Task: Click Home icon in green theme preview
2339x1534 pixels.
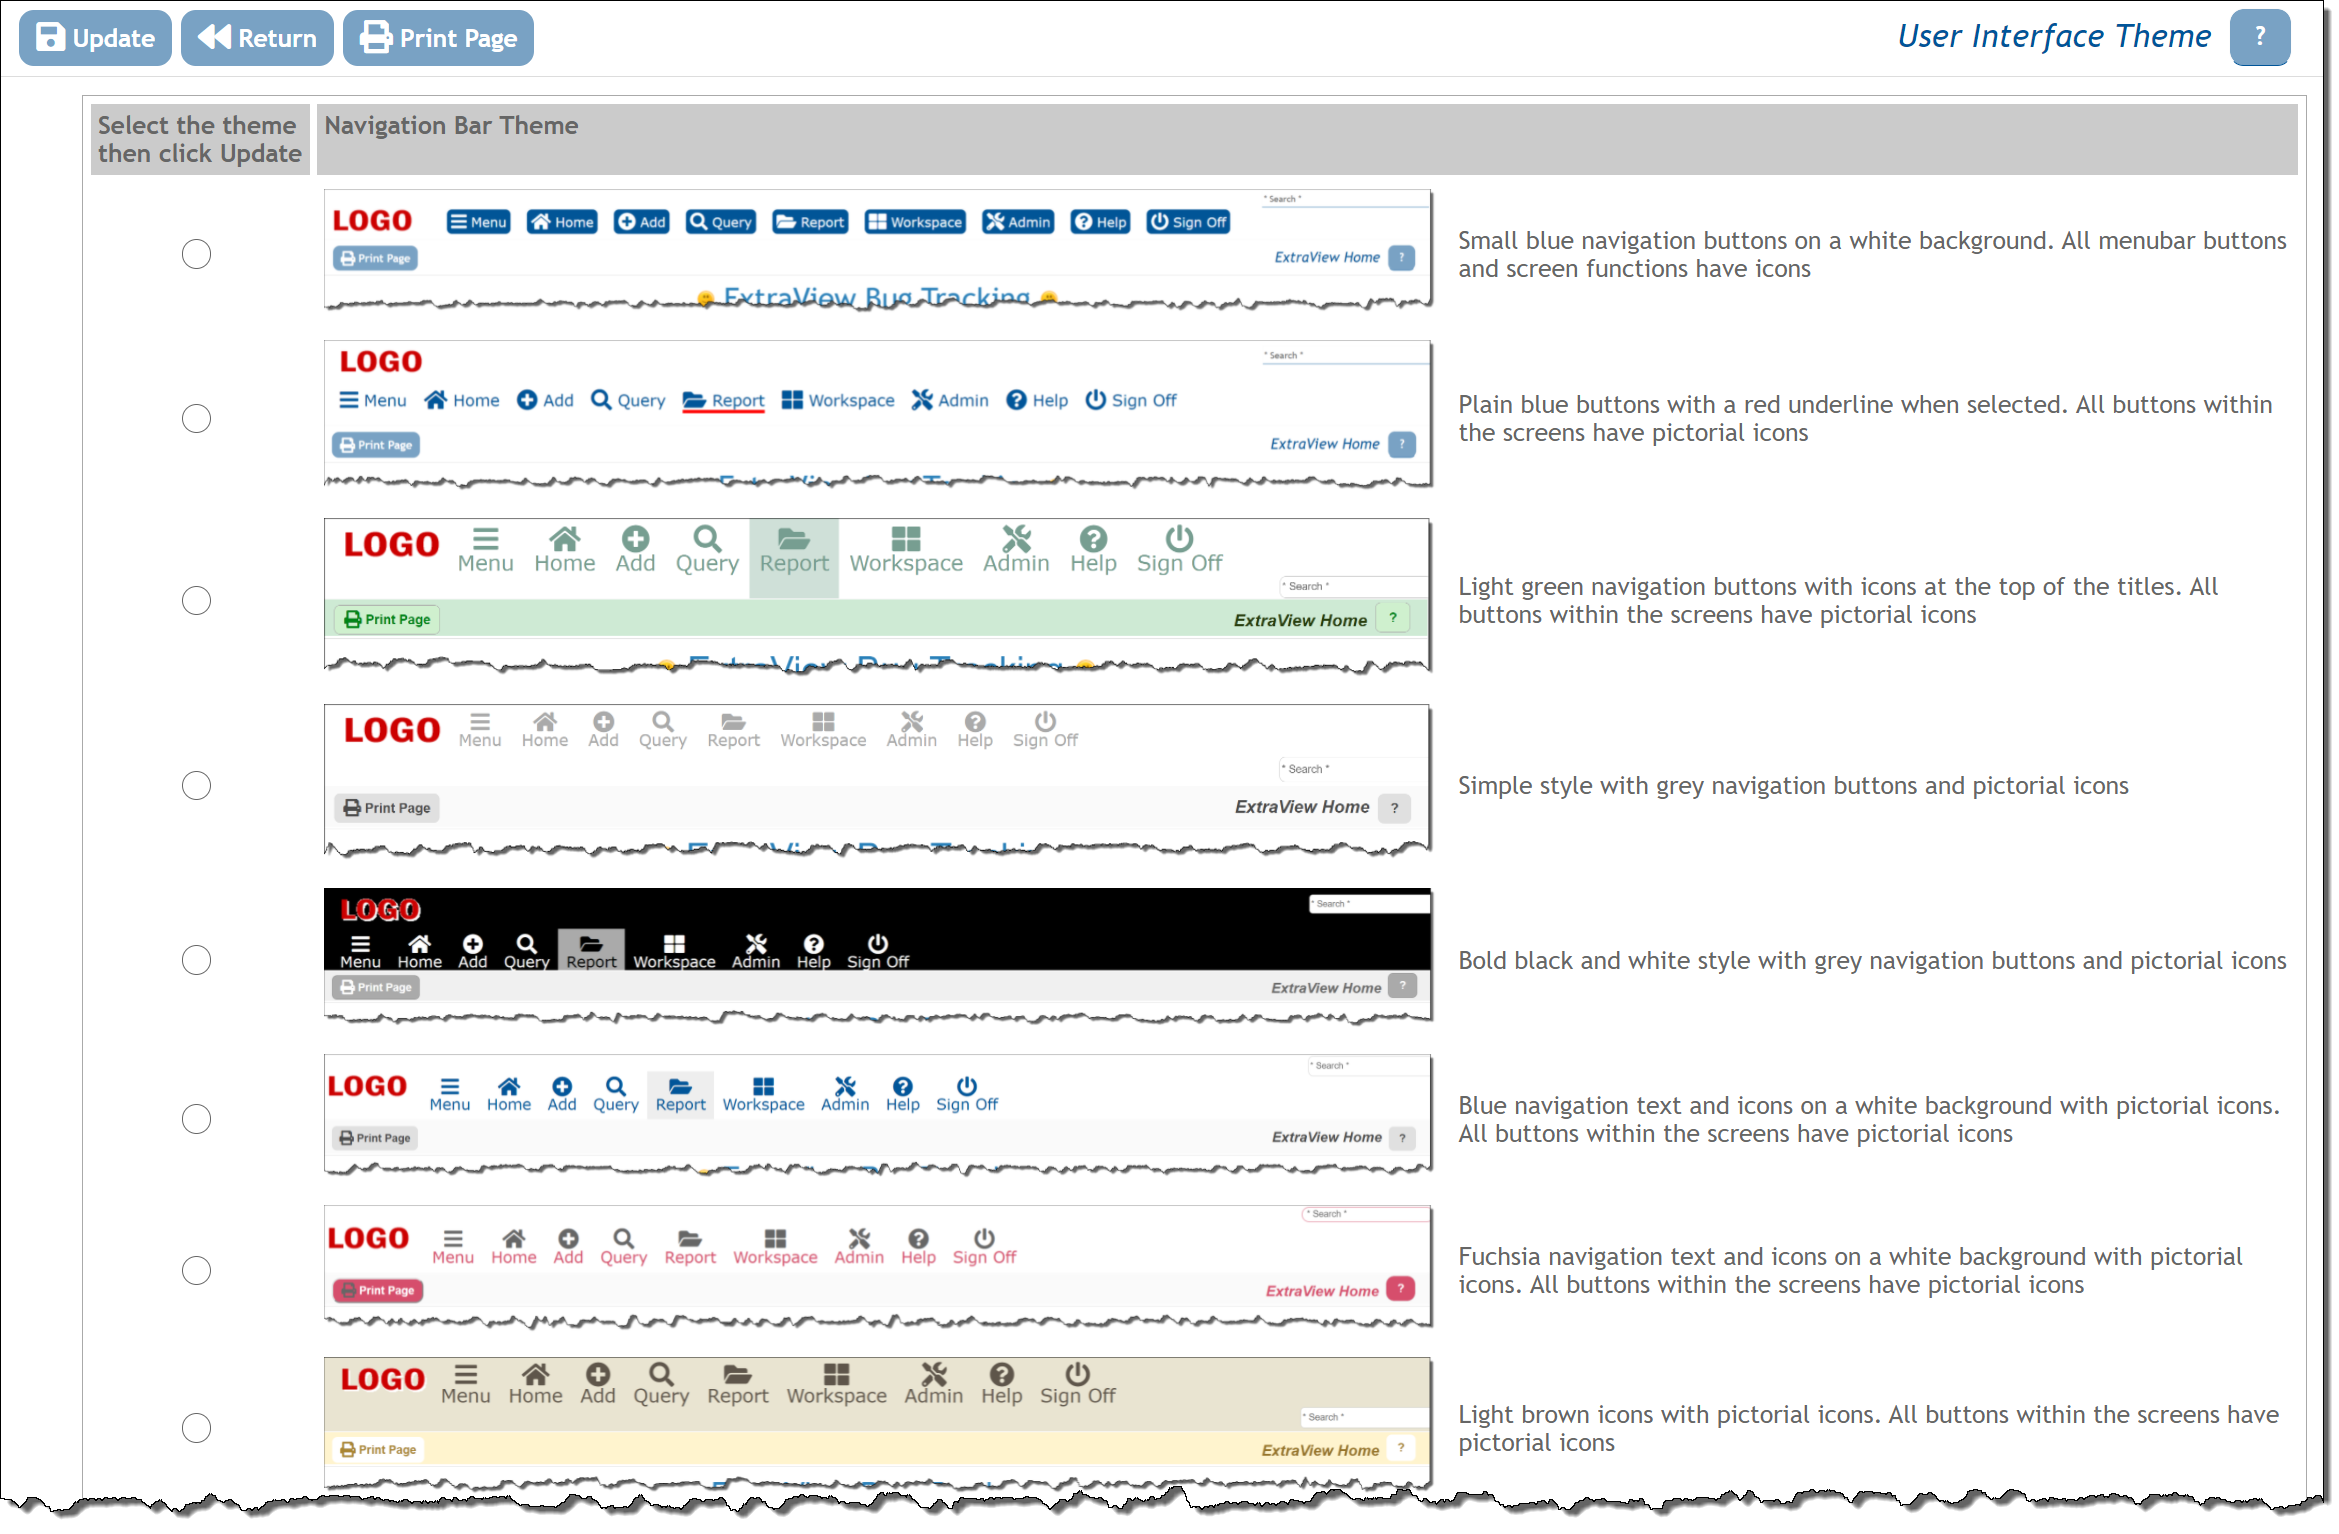Action: tap(565, 539)
